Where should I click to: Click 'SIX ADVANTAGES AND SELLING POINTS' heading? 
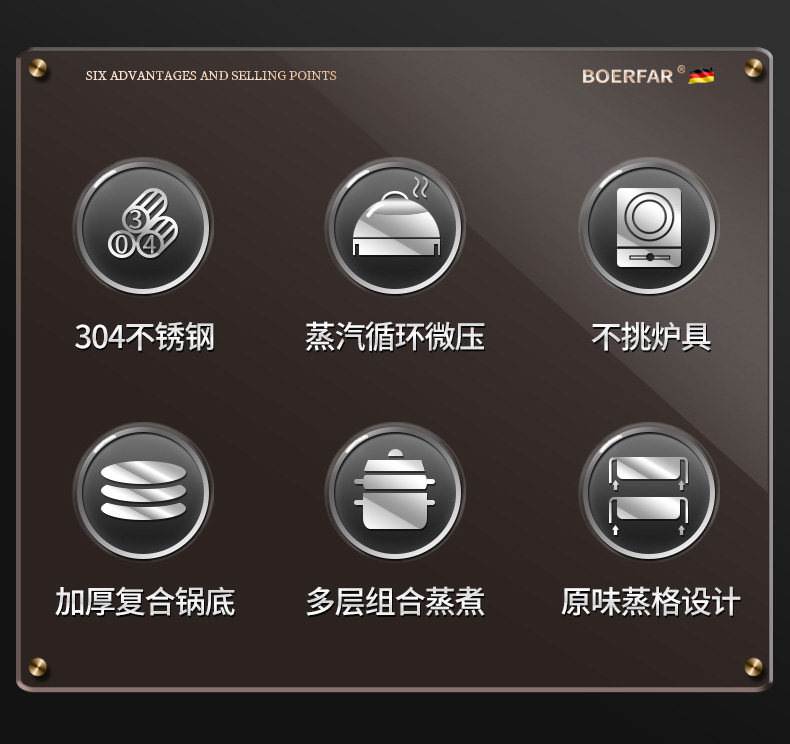[211, 76]
